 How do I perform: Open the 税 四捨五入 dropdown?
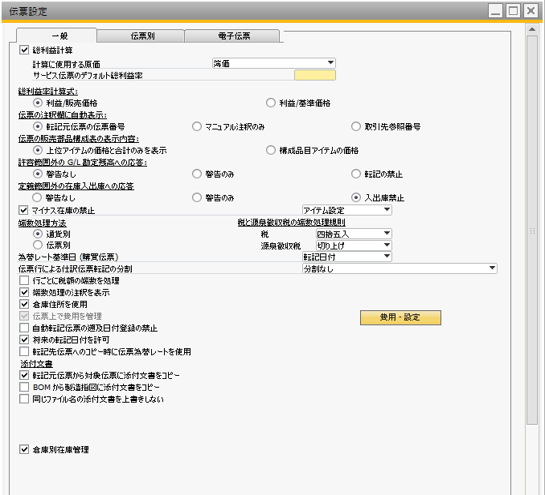pyautogui.click(x=354, y=234)
